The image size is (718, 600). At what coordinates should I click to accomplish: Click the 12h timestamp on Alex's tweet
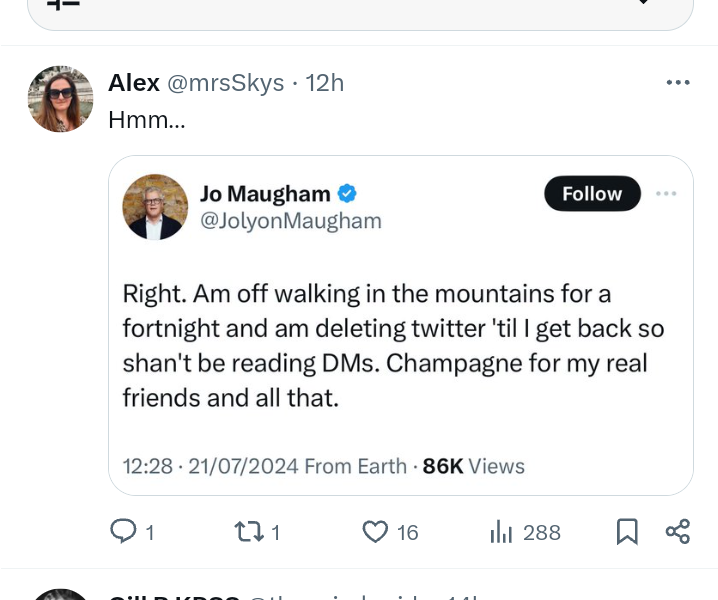tap(325, 83)
